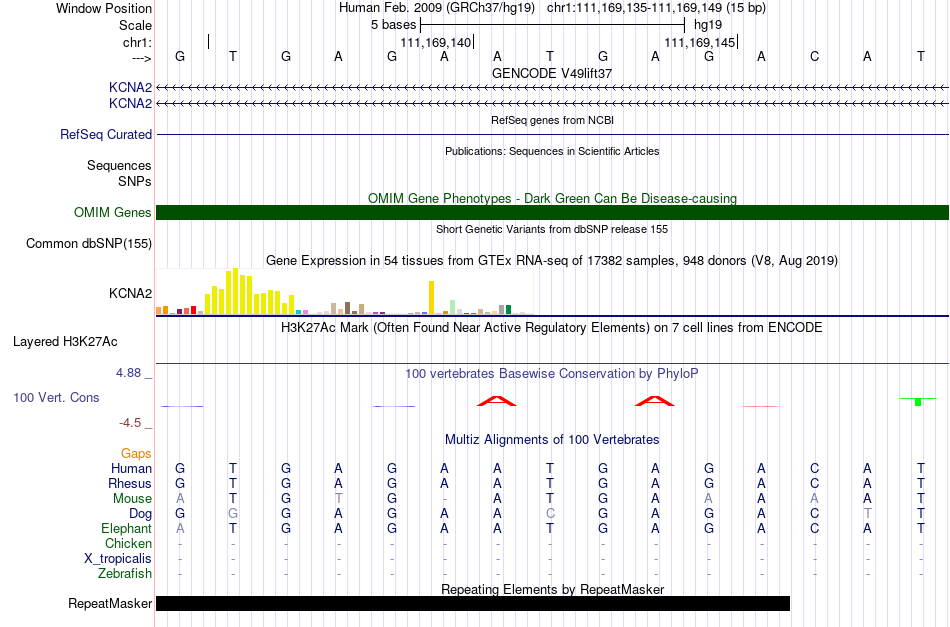Viewport: 950px width, 627px height.
Task: Click the green PhyloP conservation marker
Action: click(918, 401)
